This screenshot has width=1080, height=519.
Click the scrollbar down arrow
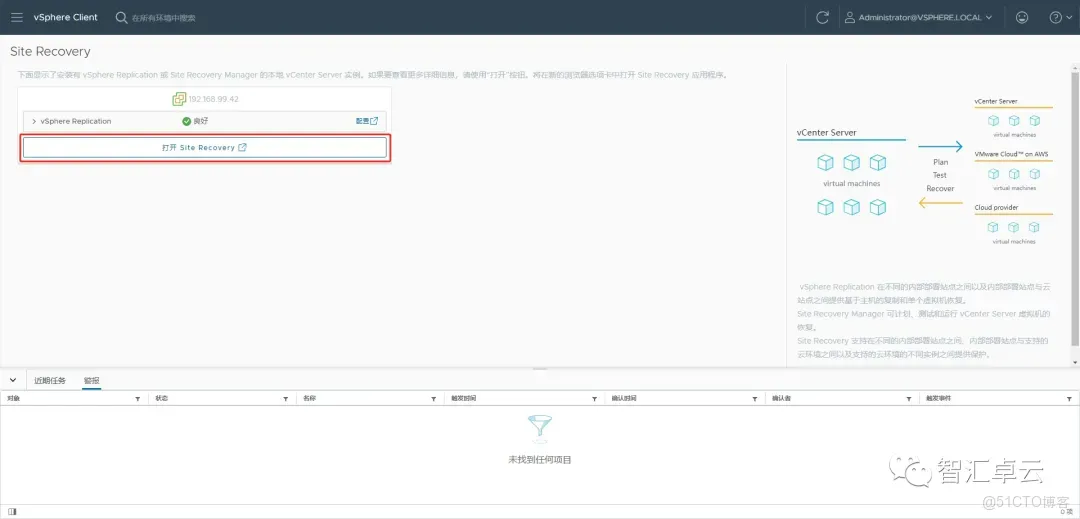coord(1075,362)
